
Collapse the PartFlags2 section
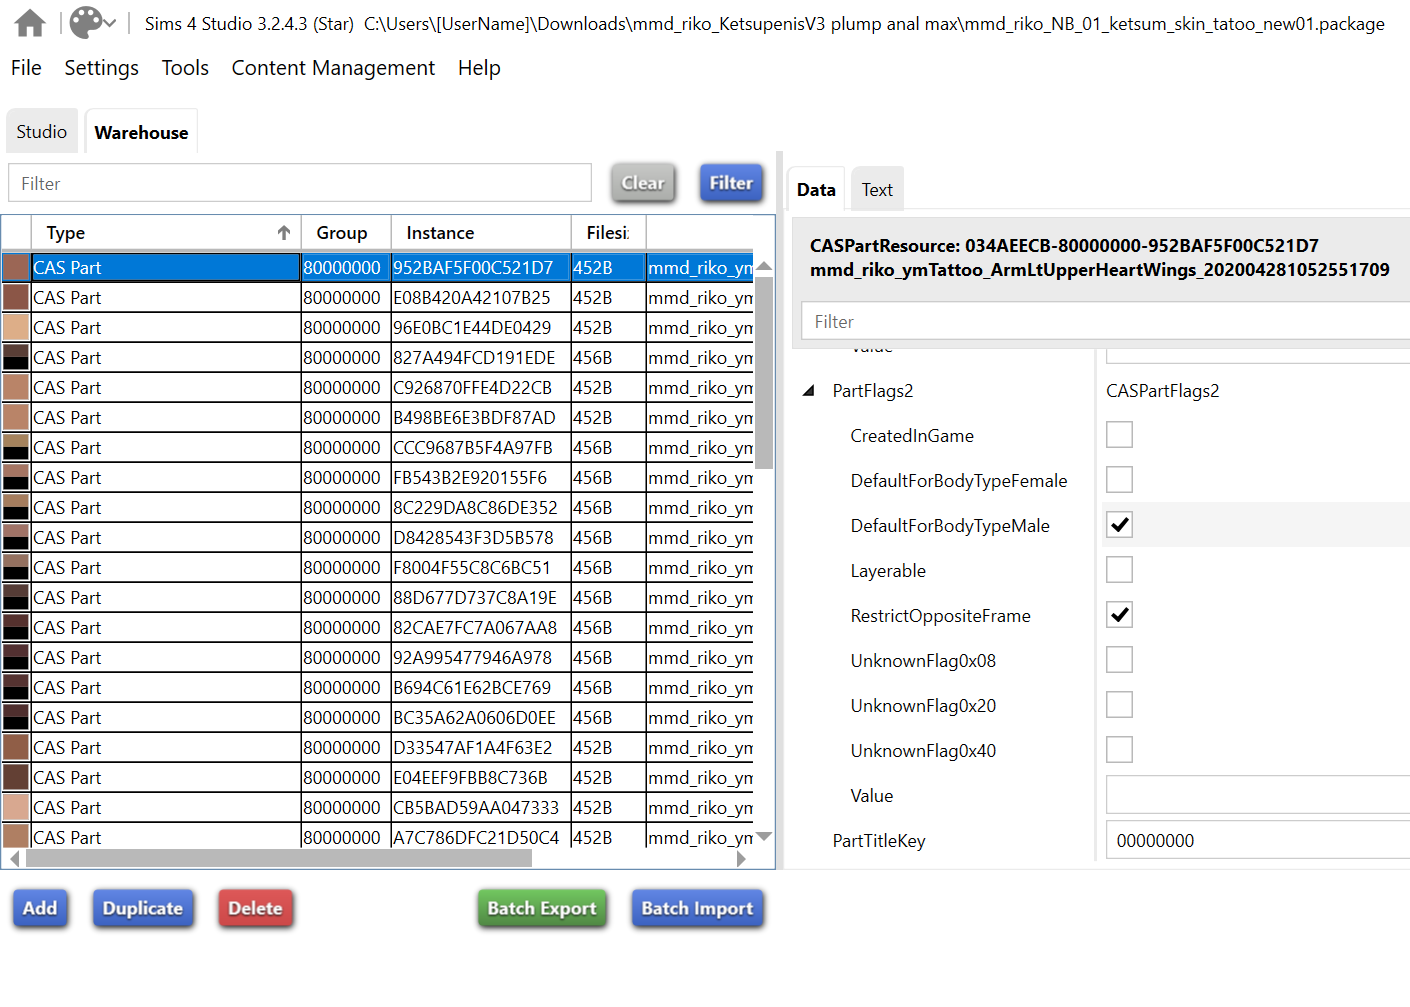coord(809,391)
